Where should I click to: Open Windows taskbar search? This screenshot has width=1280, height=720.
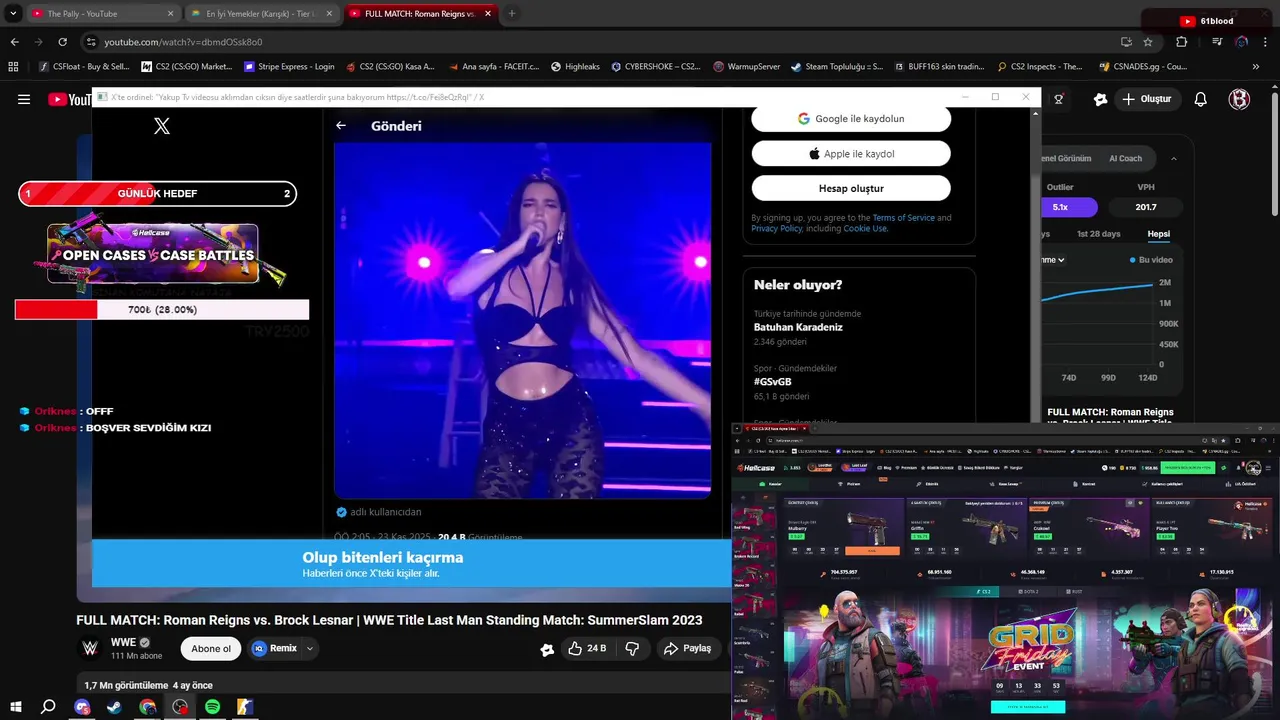click(48, 707)
